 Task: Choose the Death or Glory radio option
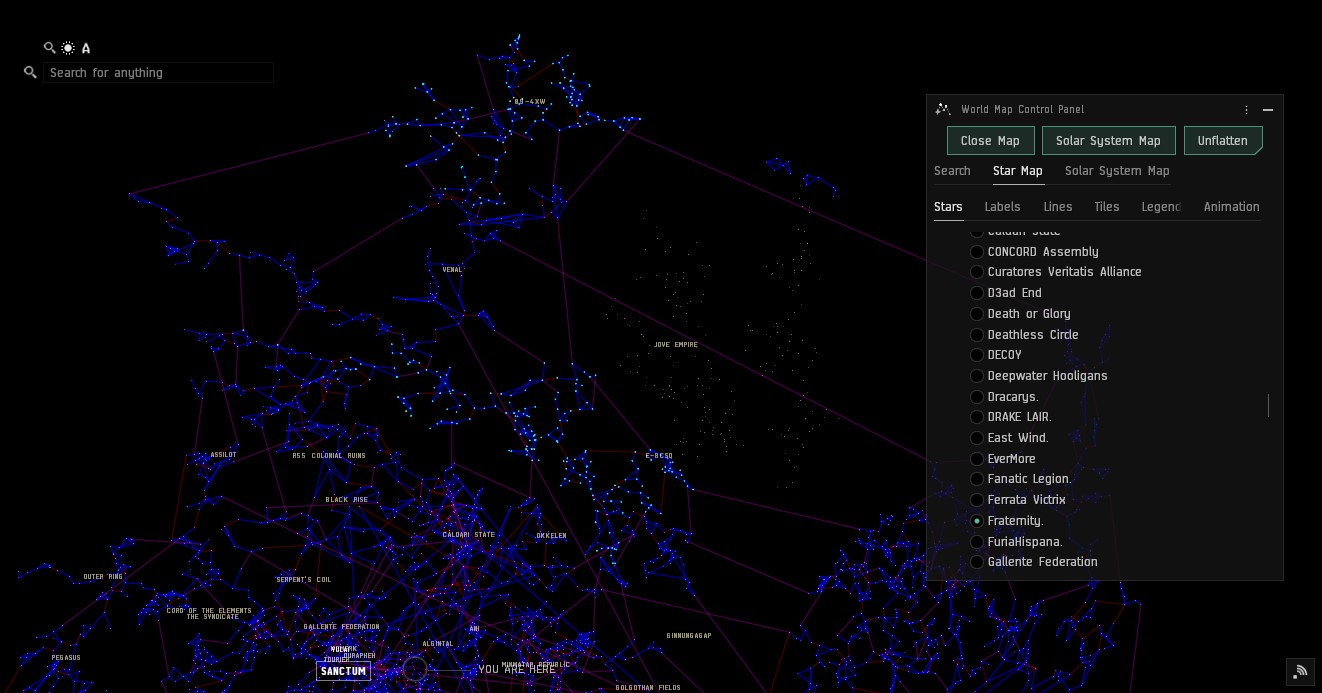pyautogui.click(x=977, y=314)
